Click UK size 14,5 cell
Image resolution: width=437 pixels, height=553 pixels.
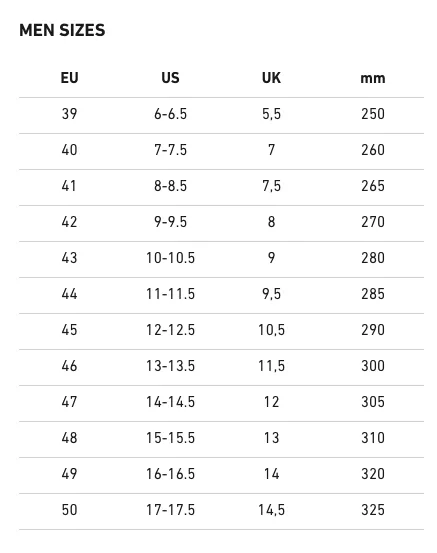(x=271, y=510)
